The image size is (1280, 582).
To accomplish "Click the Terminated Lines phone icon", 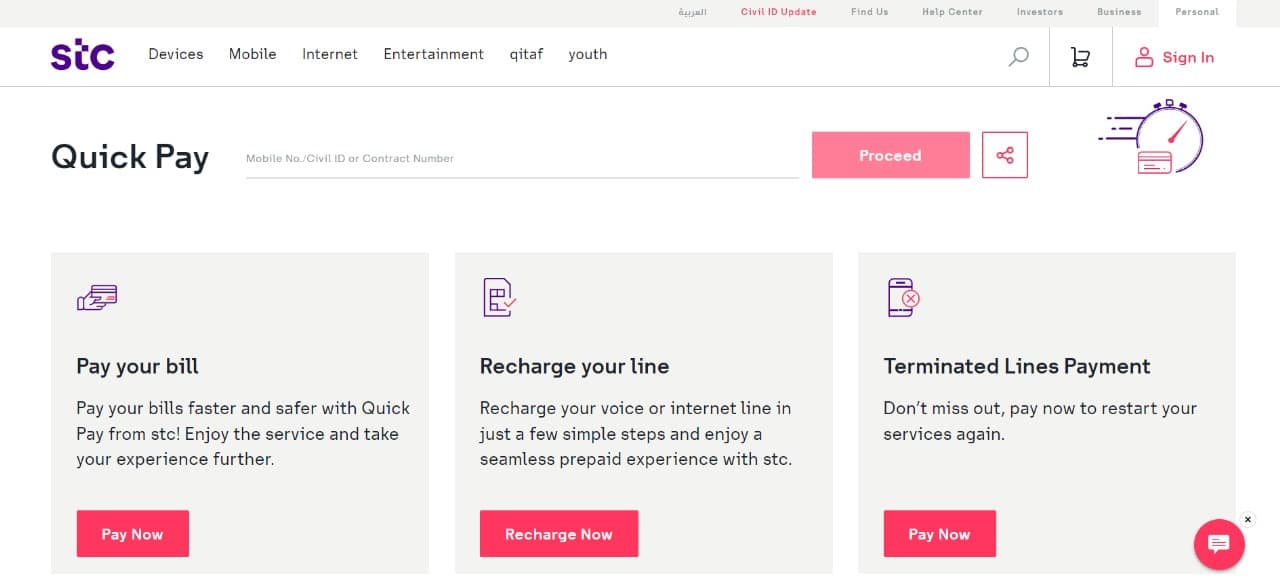I will coord(901,297).
